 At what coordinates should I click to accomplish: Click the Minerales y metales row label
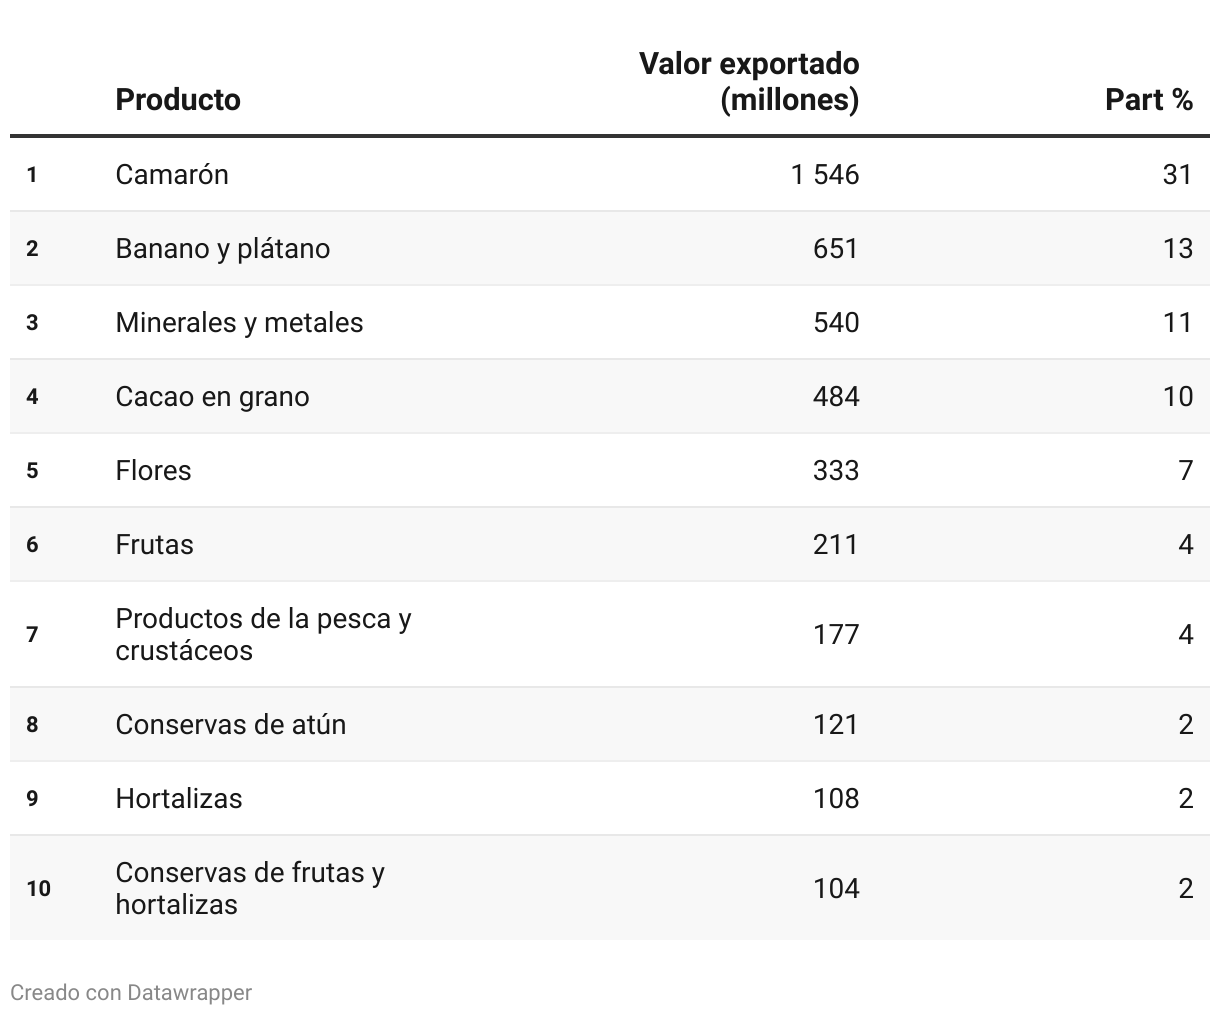(239, 323)
